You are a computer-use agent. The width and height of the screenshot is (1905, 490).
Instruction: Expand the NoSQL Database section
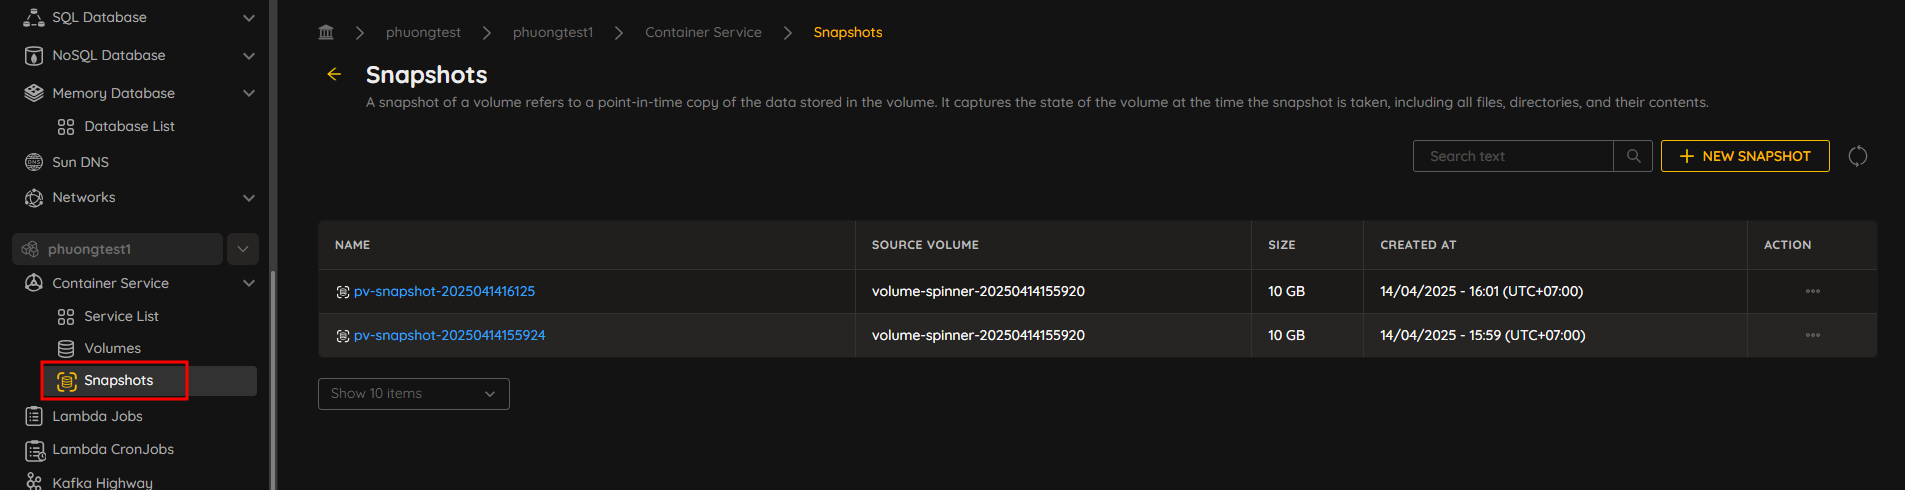coord(249,56)
